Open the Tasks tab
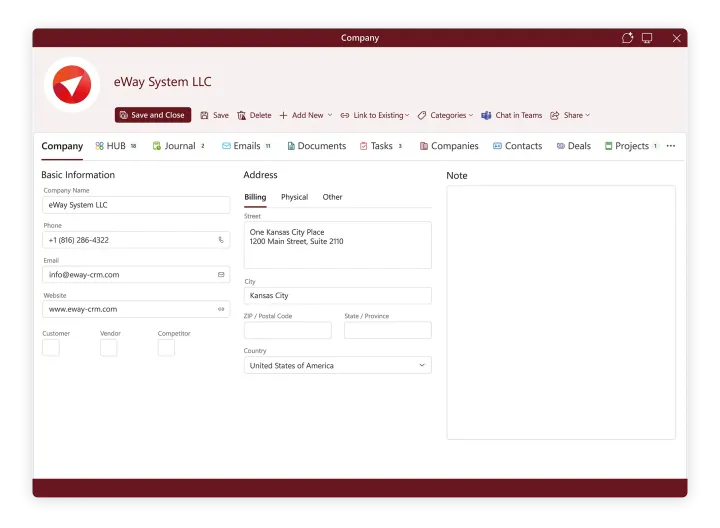The image size is (720, 528). click(381, 146)
